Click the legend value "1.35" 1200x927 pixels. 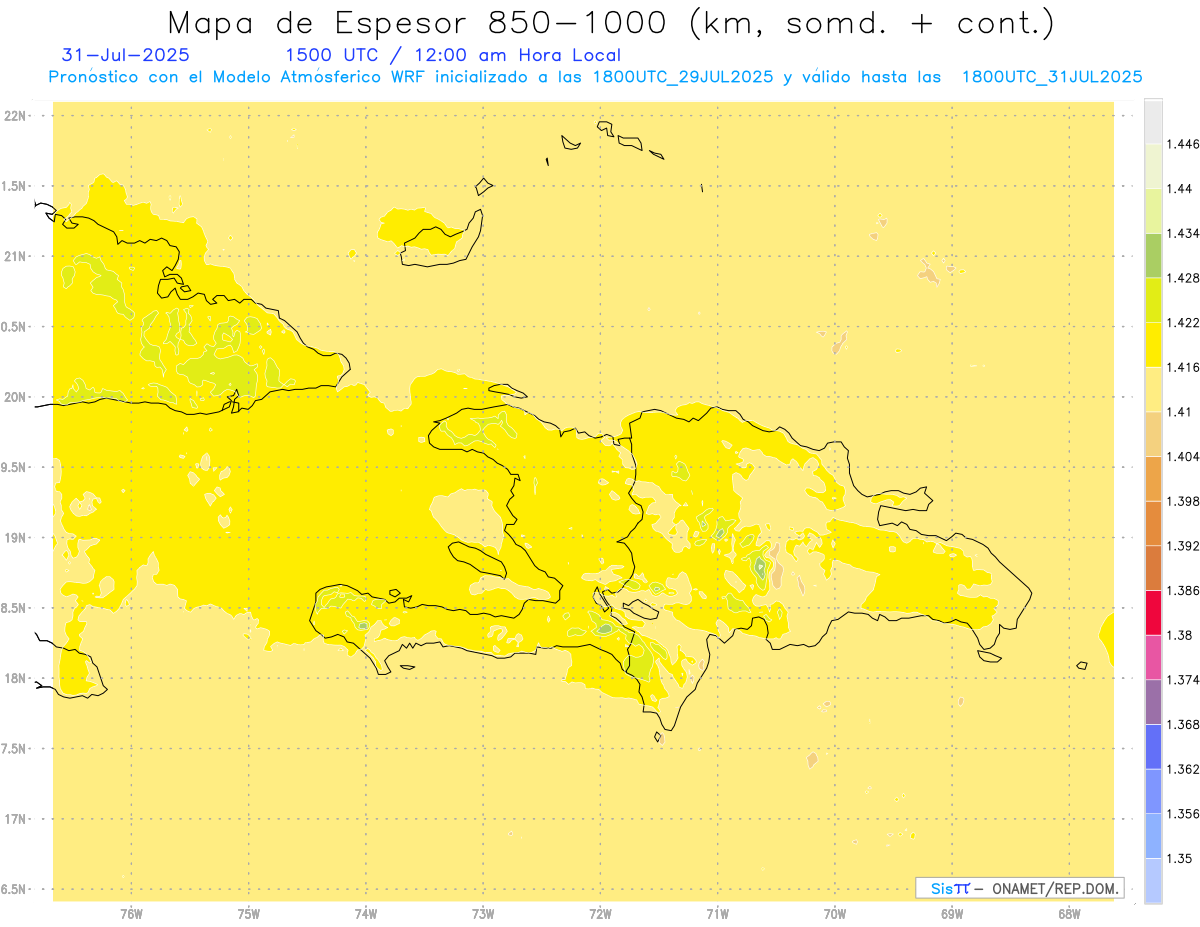1180,858
